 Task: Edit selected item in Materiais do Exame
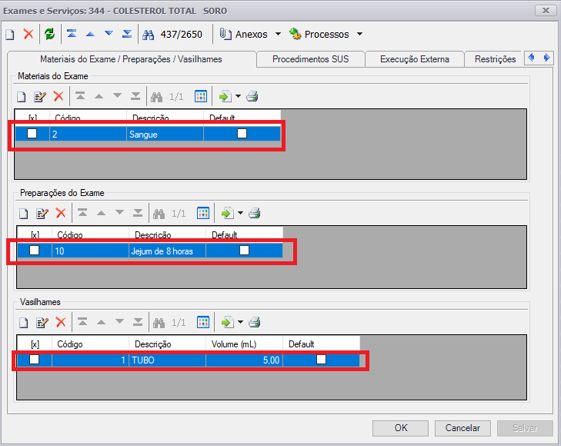pos(40,97)
